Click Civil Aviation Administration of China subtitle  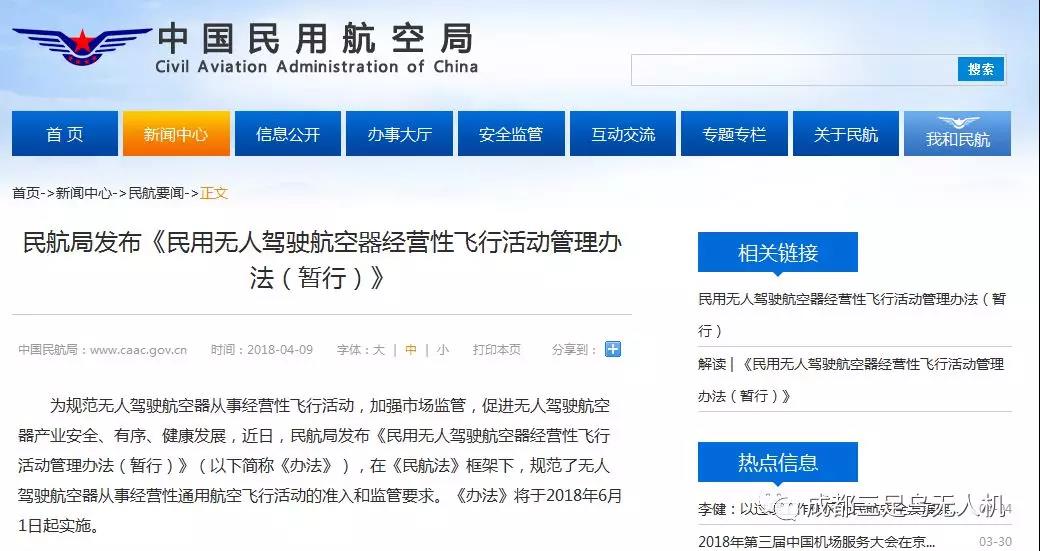click(x=316, y=67)
